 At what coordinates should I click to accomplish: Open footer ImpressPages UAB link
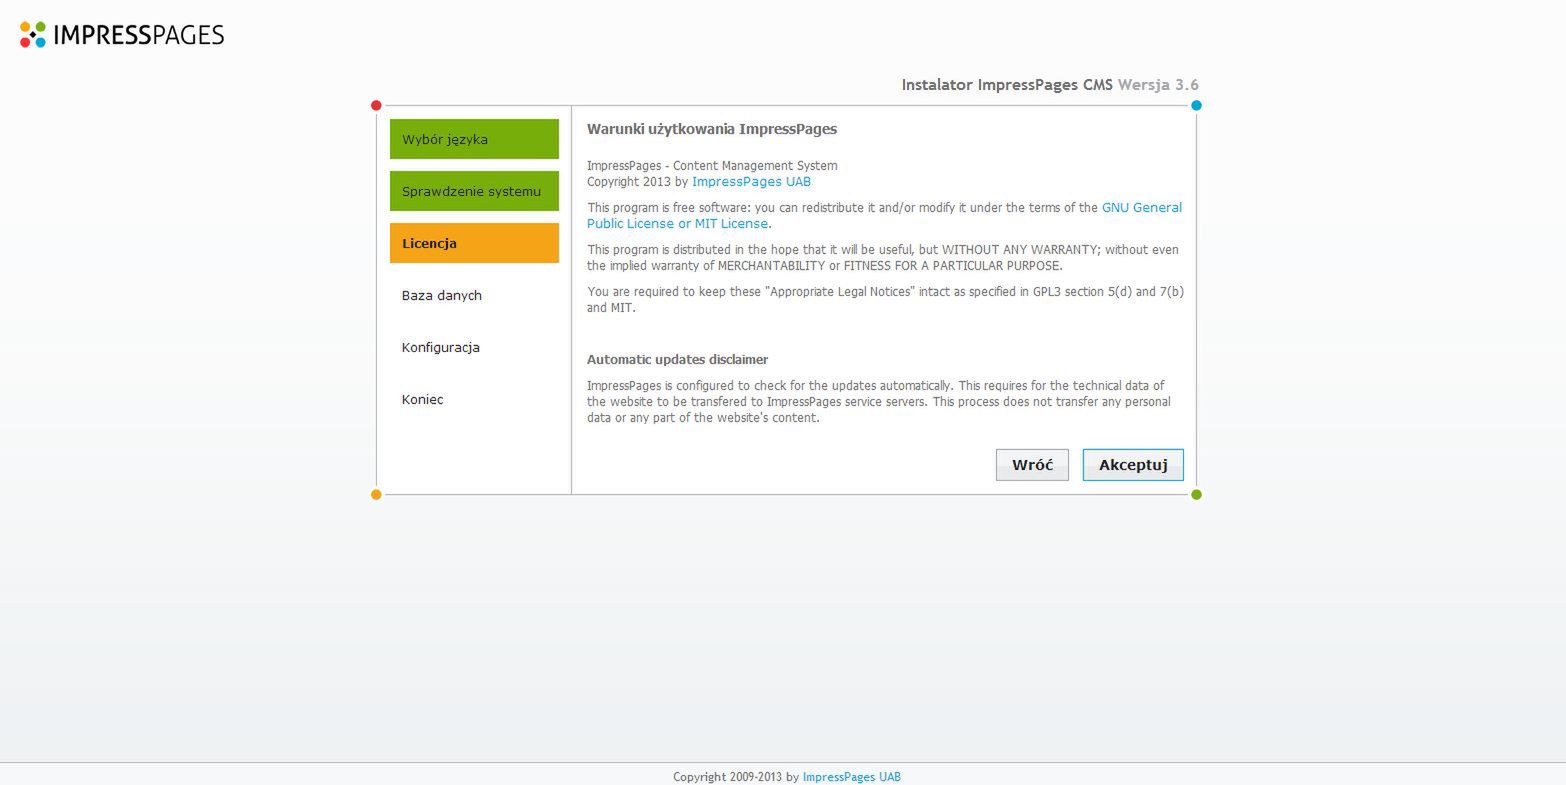click(851, 777)
